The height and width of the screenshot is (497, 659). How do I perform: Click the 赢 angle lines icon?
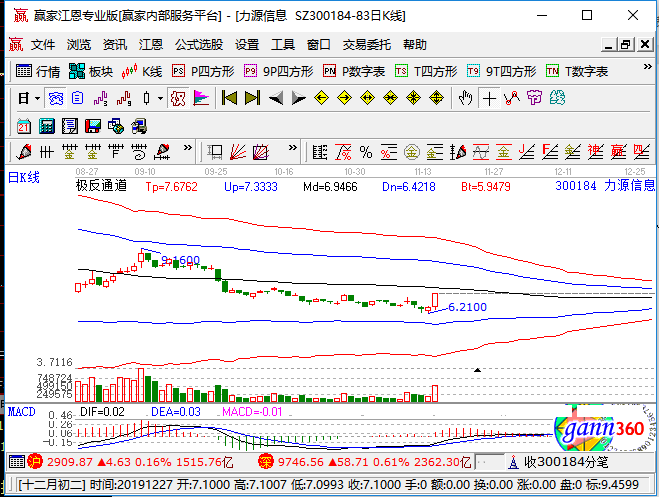[618, 152]
